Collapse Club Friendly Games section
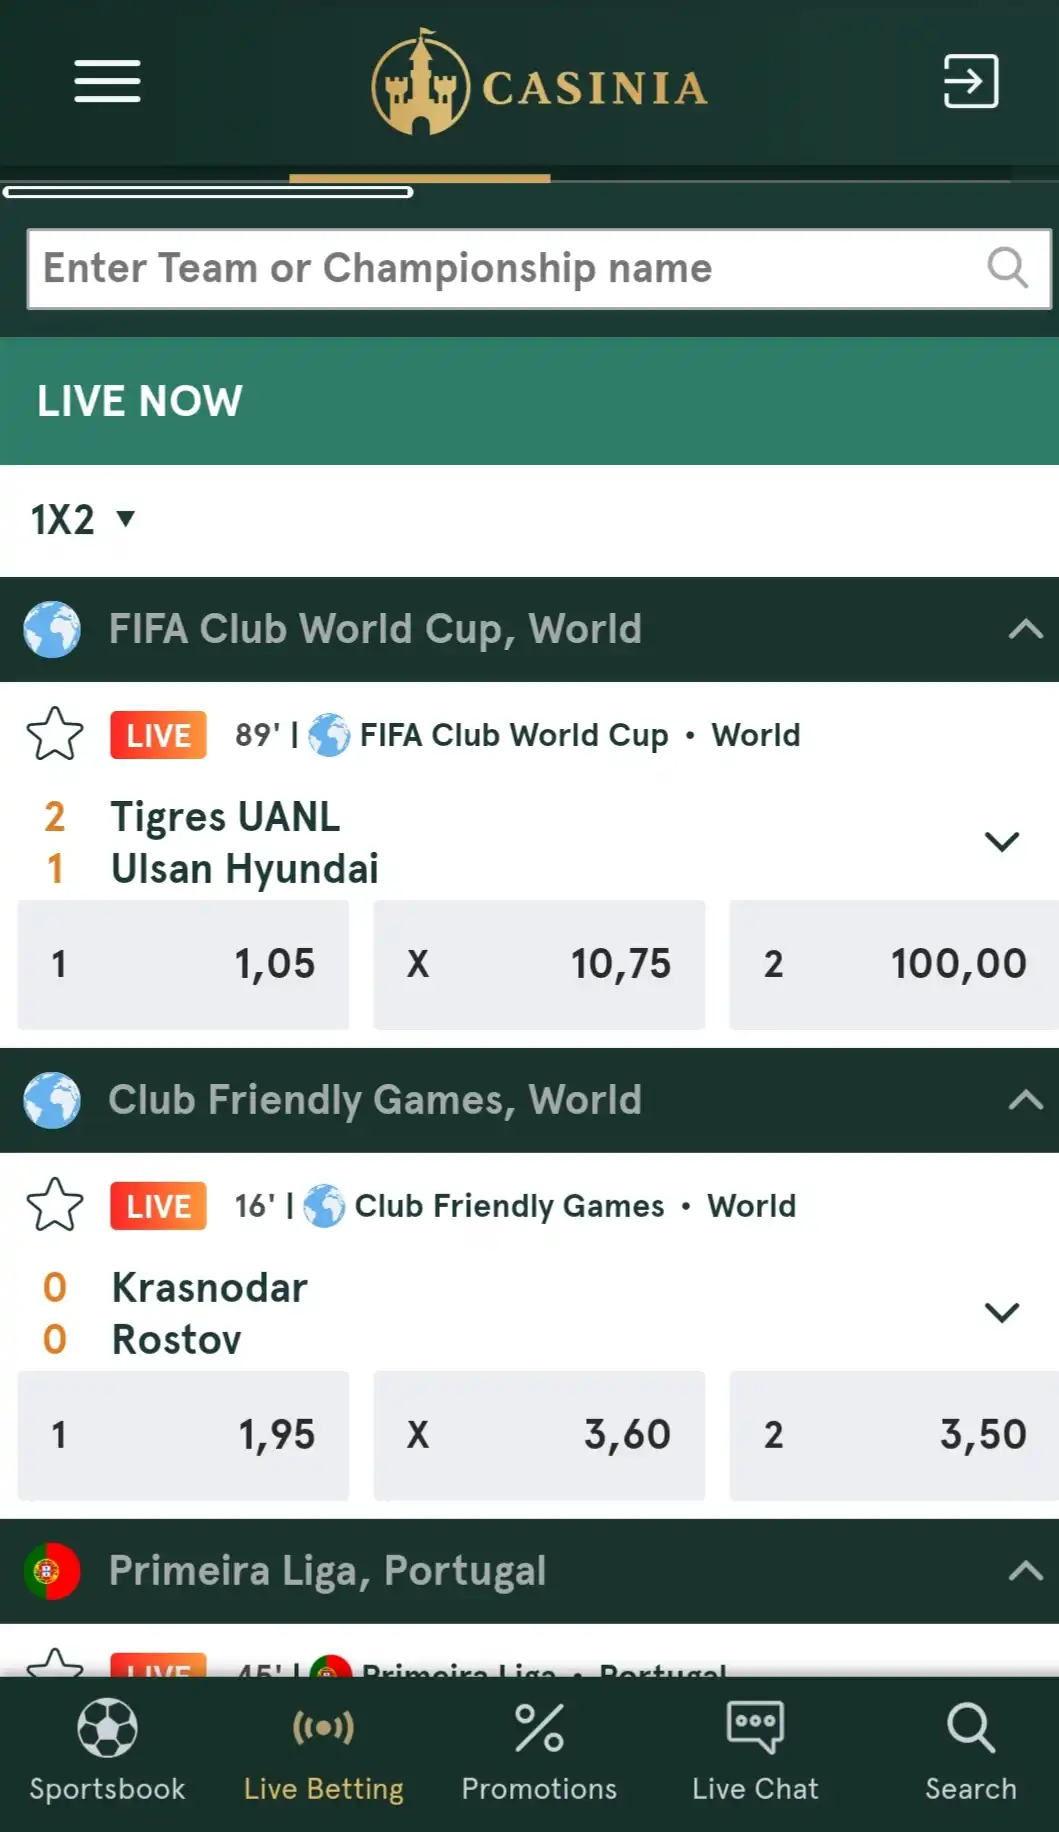This screenshot has height=1832, width=1059. 1025,1100
